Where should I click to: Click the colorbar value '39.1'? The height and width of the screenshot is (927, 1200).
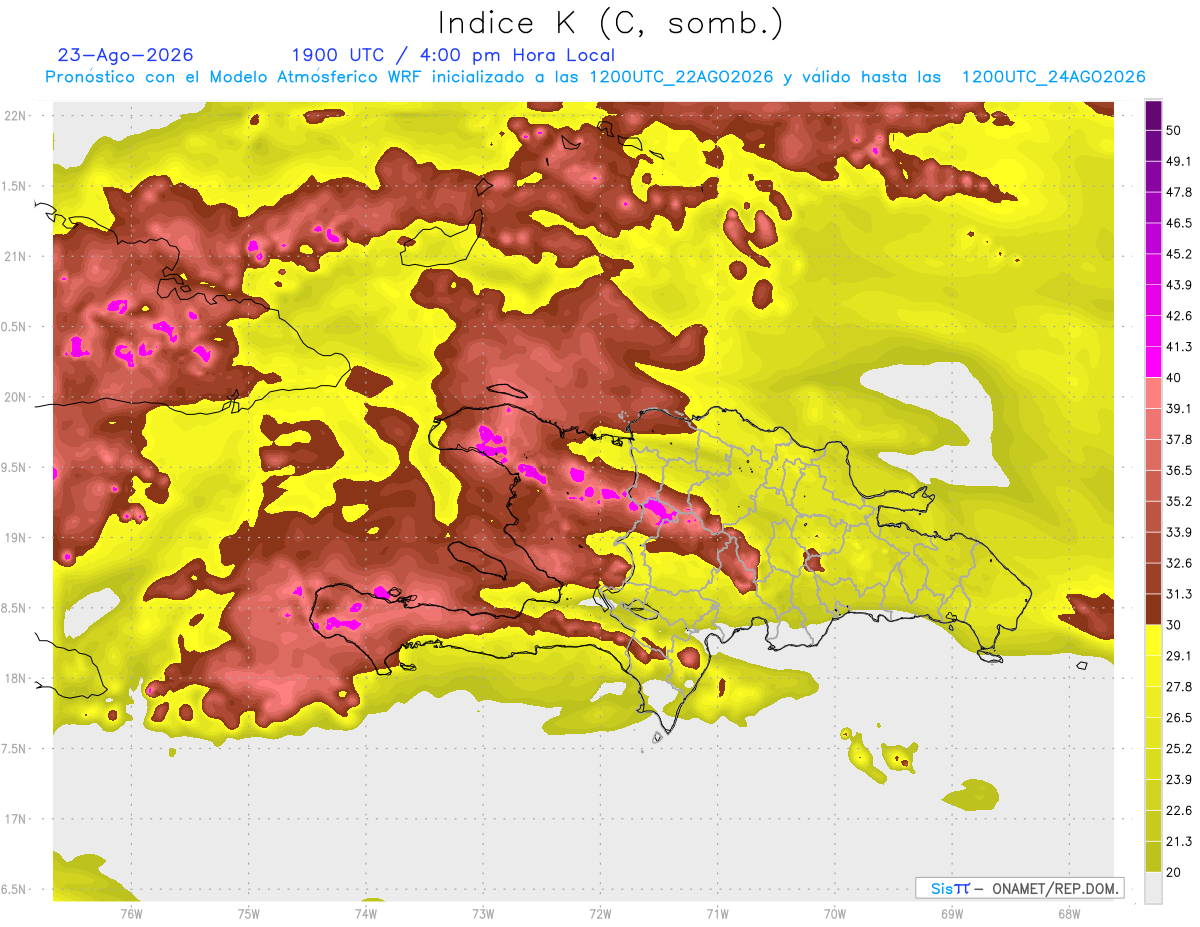point(1179,409)
